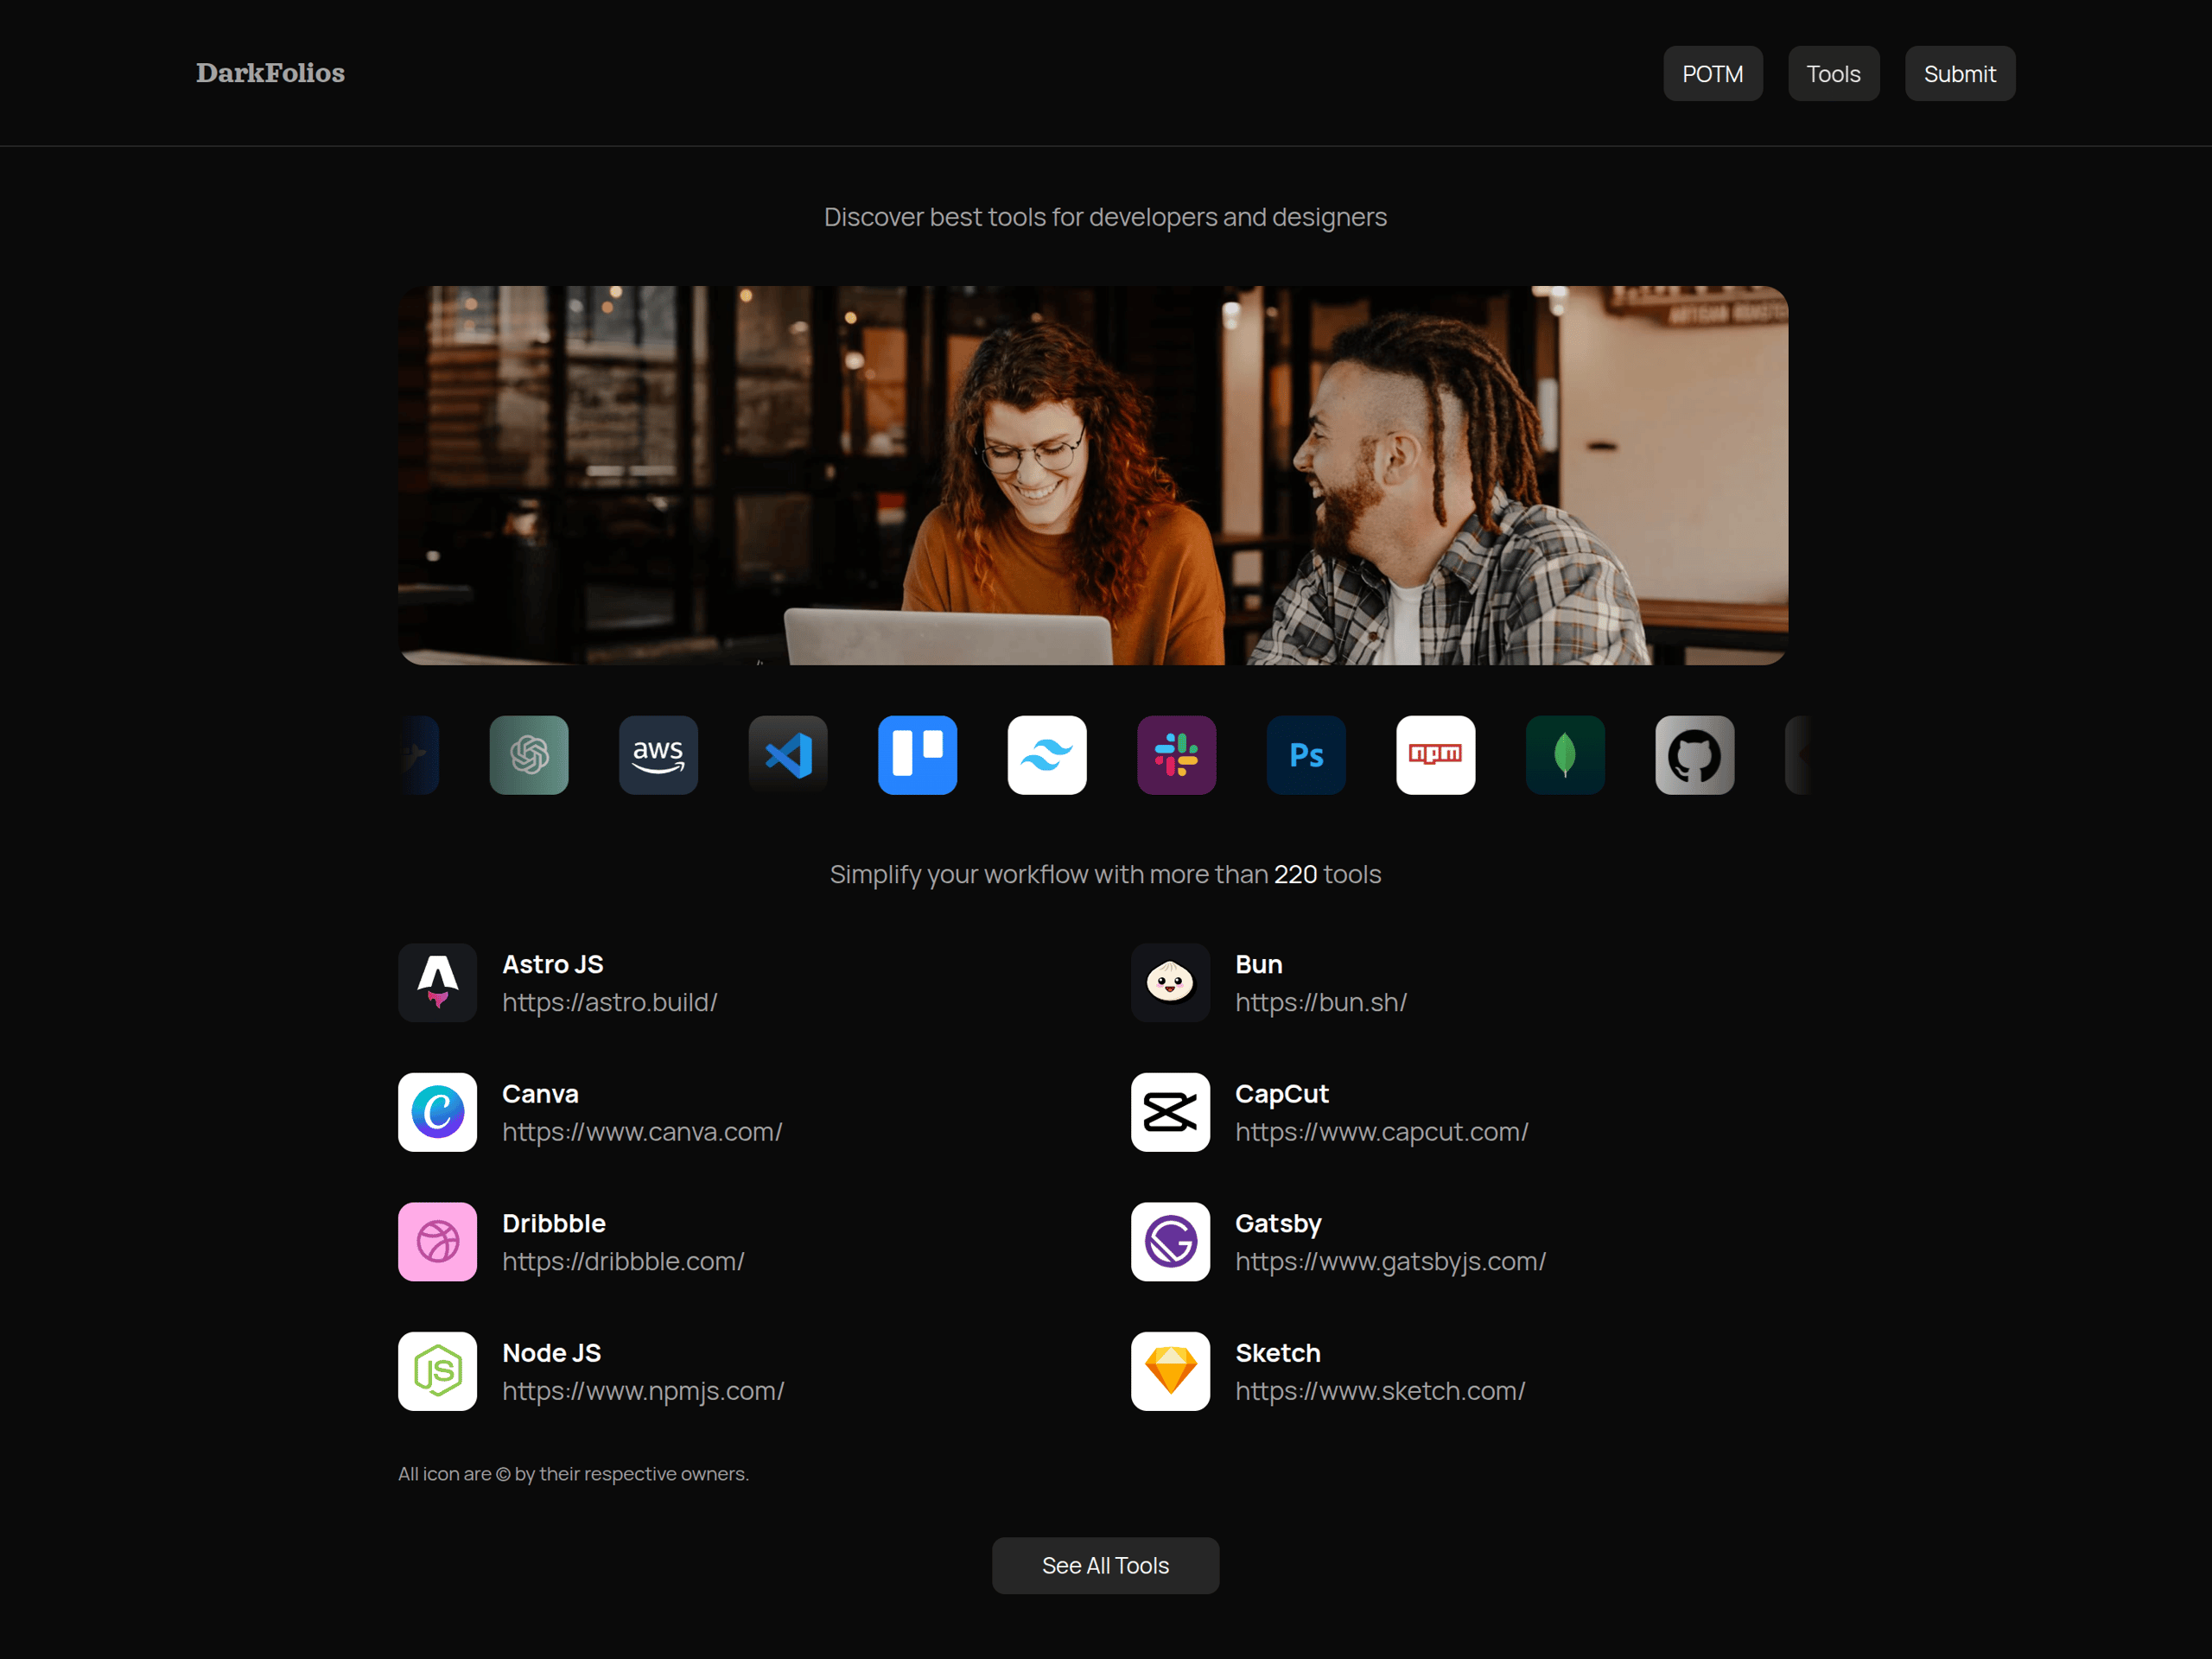
Task: Click the Astro JS logo icon
Action: tap(437, 982)
